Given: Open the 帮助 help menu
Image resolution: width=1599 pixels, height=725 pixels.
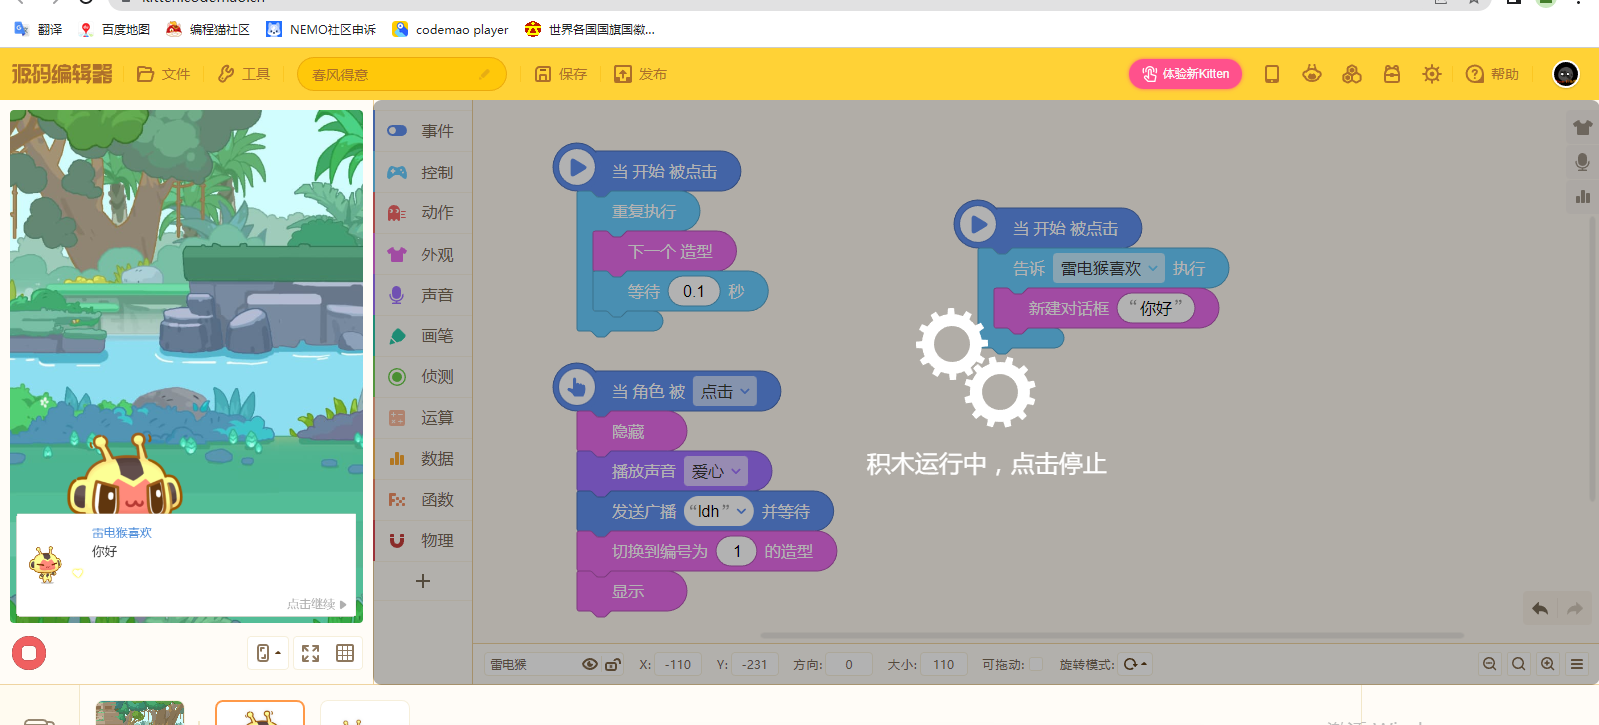Looking at the screenshot, I should click(x=1492, y=74).
